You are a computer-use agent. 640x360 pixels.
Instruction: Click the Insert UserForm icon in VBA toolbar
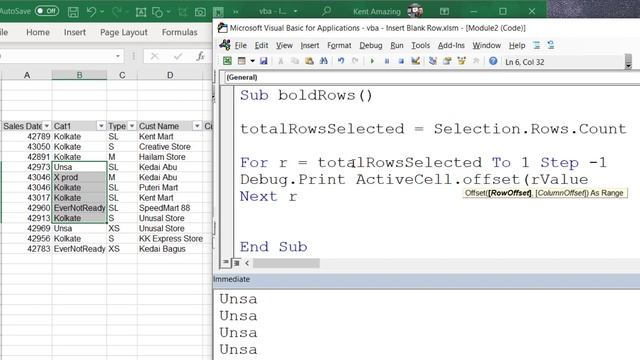point(242,61)
